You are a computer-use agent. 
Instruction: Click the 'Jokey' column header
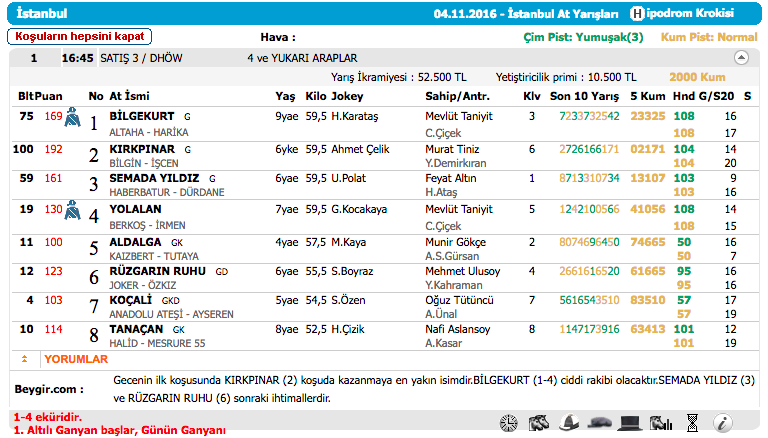(347, 96)
